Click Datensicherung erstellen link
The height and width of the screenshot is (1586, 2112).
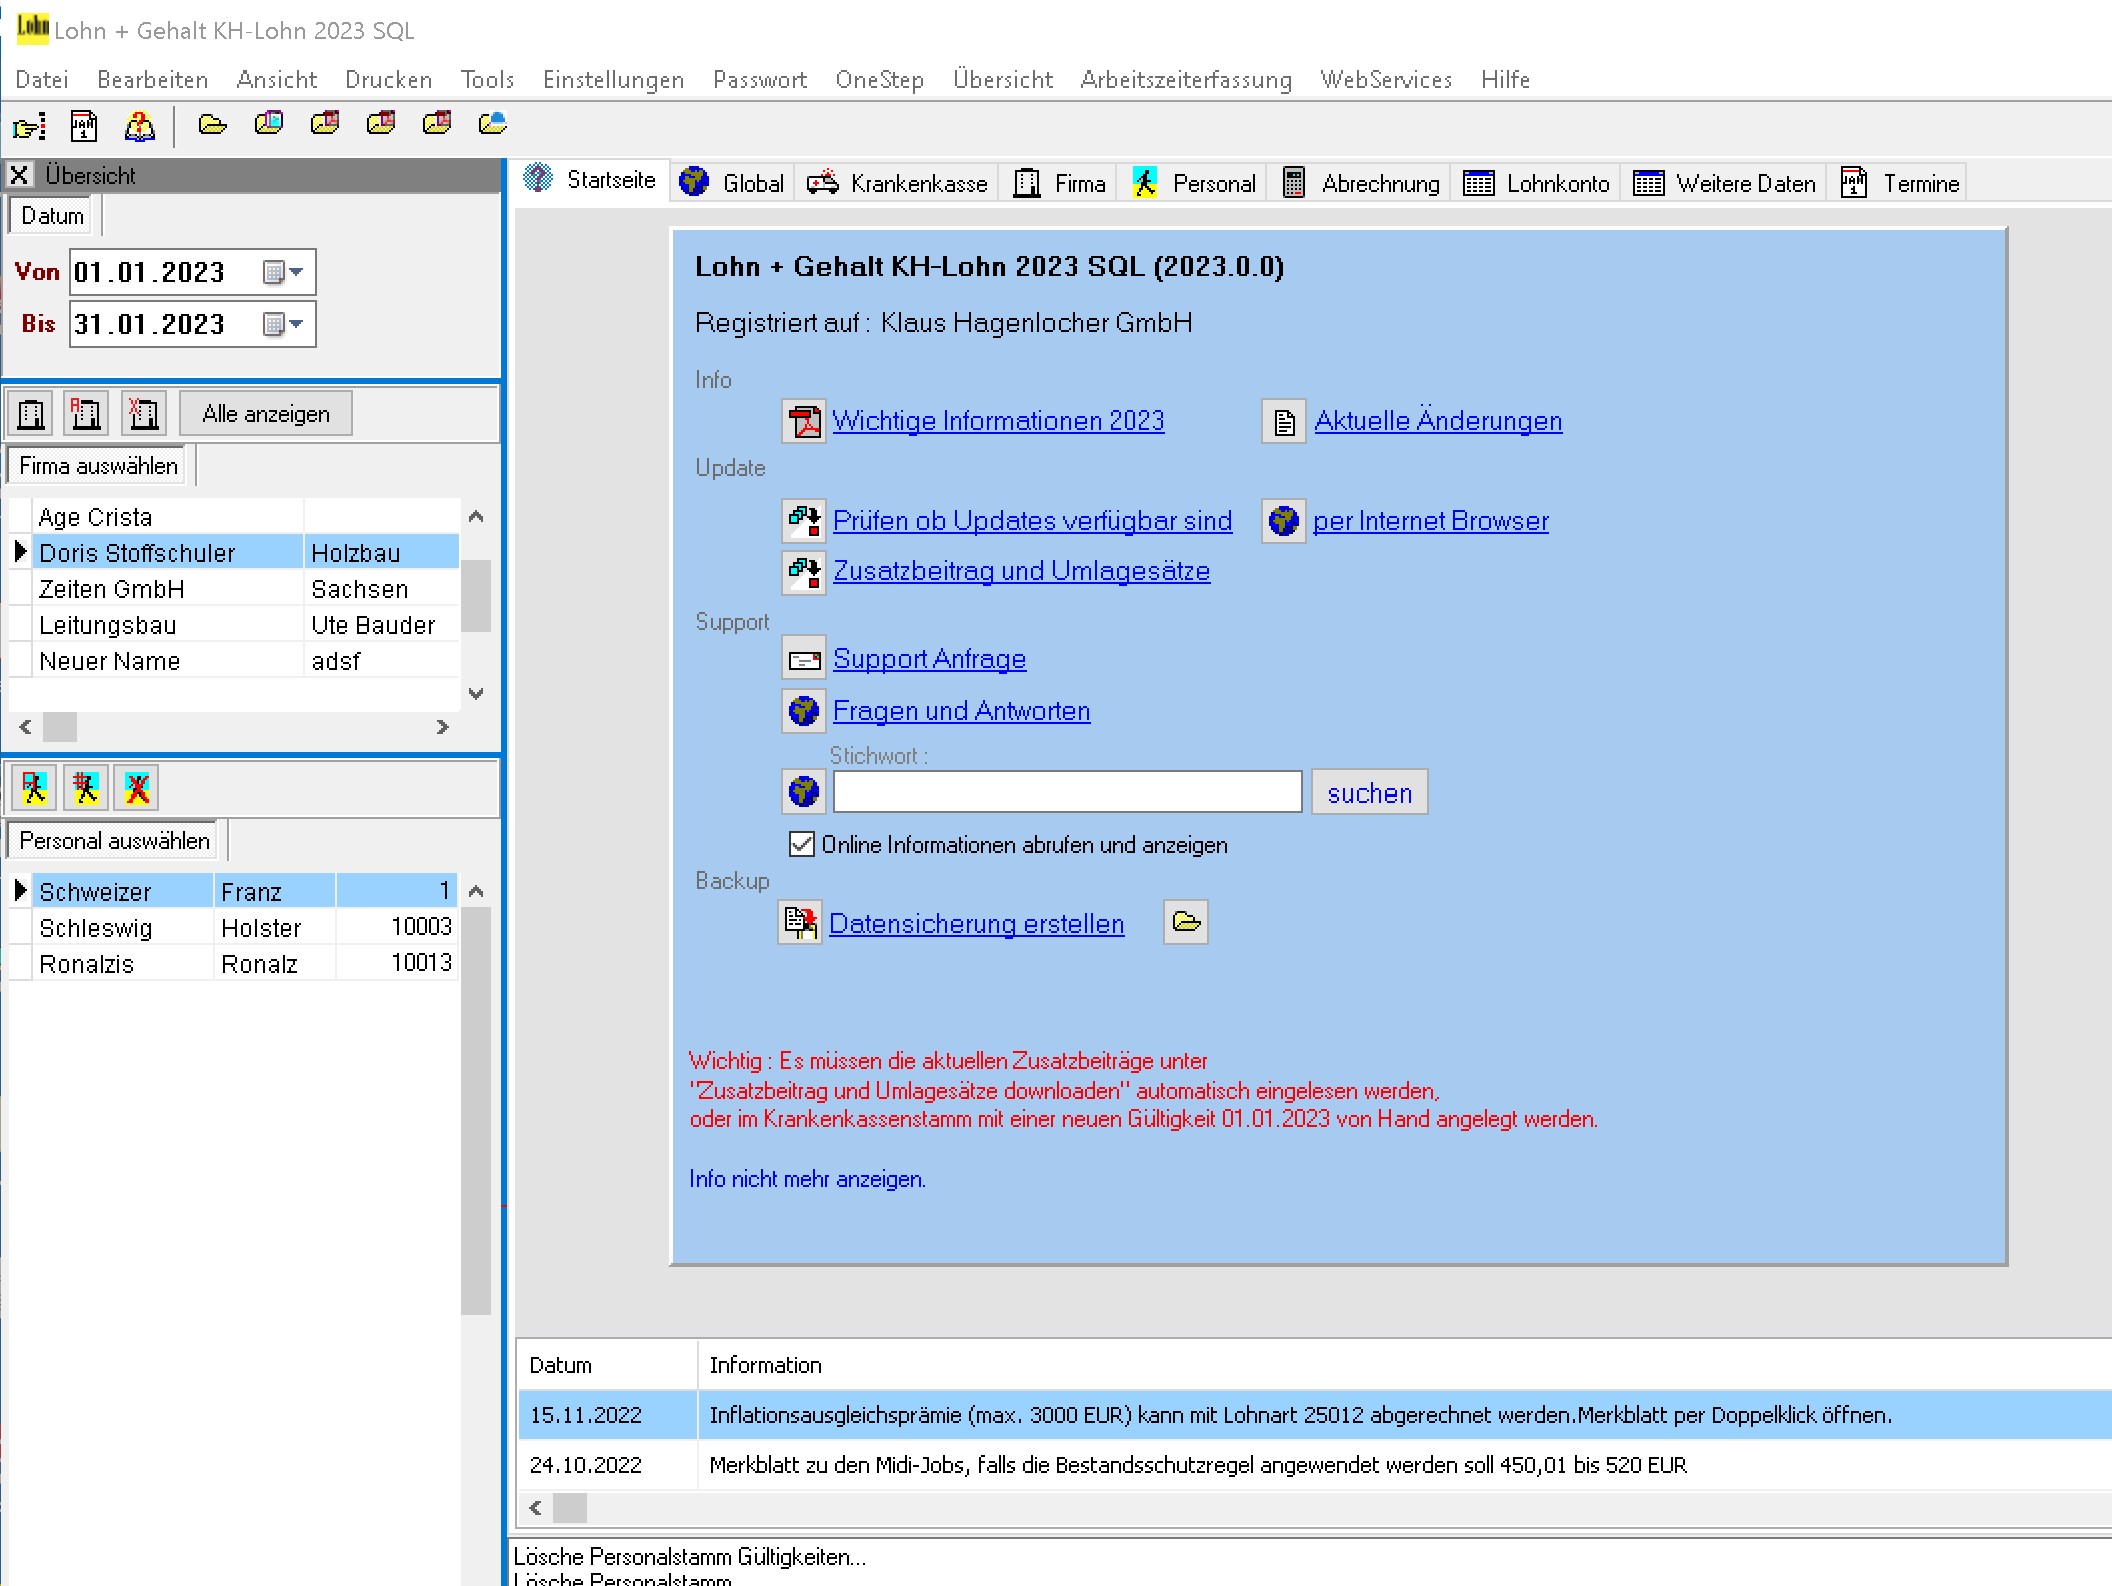977,923
